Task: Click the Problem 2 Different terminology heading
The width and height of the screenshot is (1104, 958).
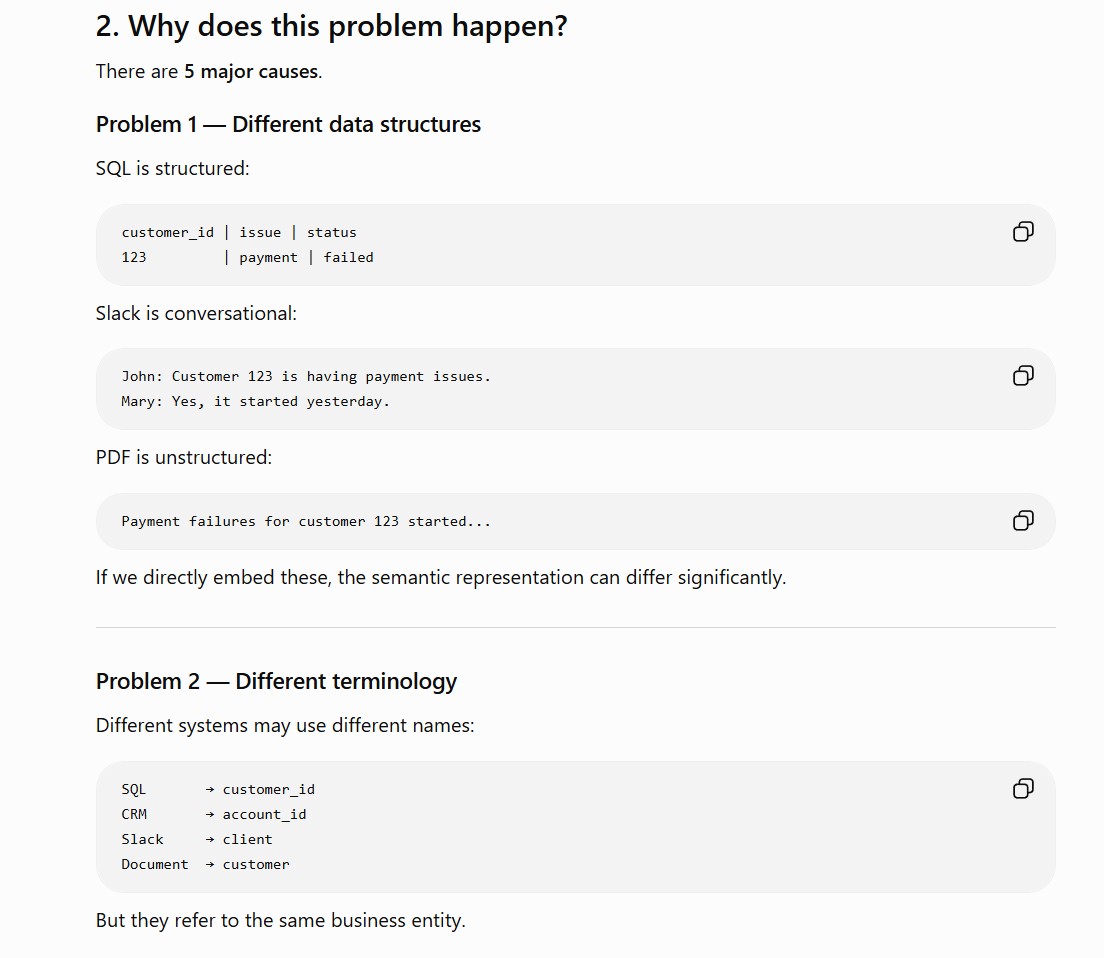Action: pyautogui.click(x=276, y=681)
